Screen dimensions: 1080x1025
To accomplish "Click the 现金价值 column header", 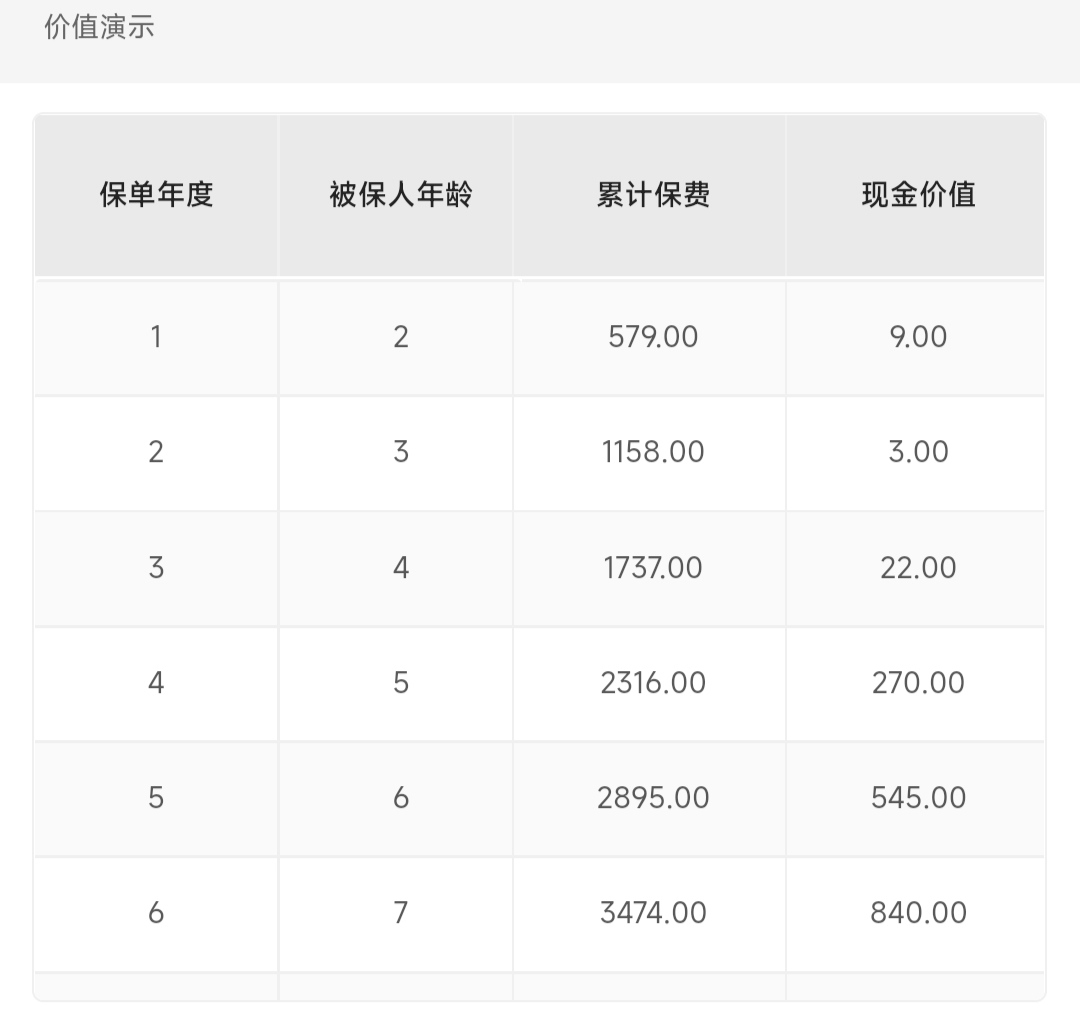I will 918,195.
